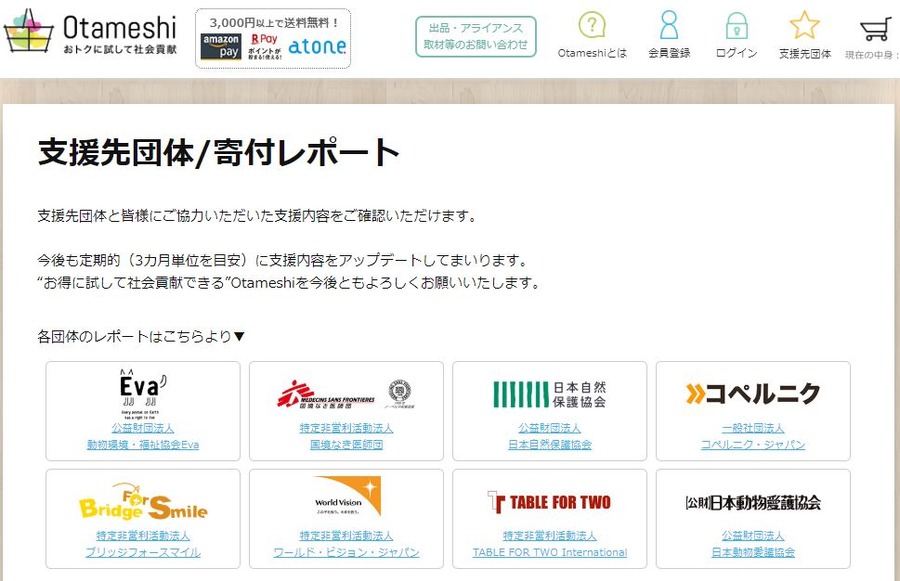Image resolution: width=900 pixels, height=581 pixels.
Task: Click the Amazon Pay badge
Action: click(x=221, y=47)
